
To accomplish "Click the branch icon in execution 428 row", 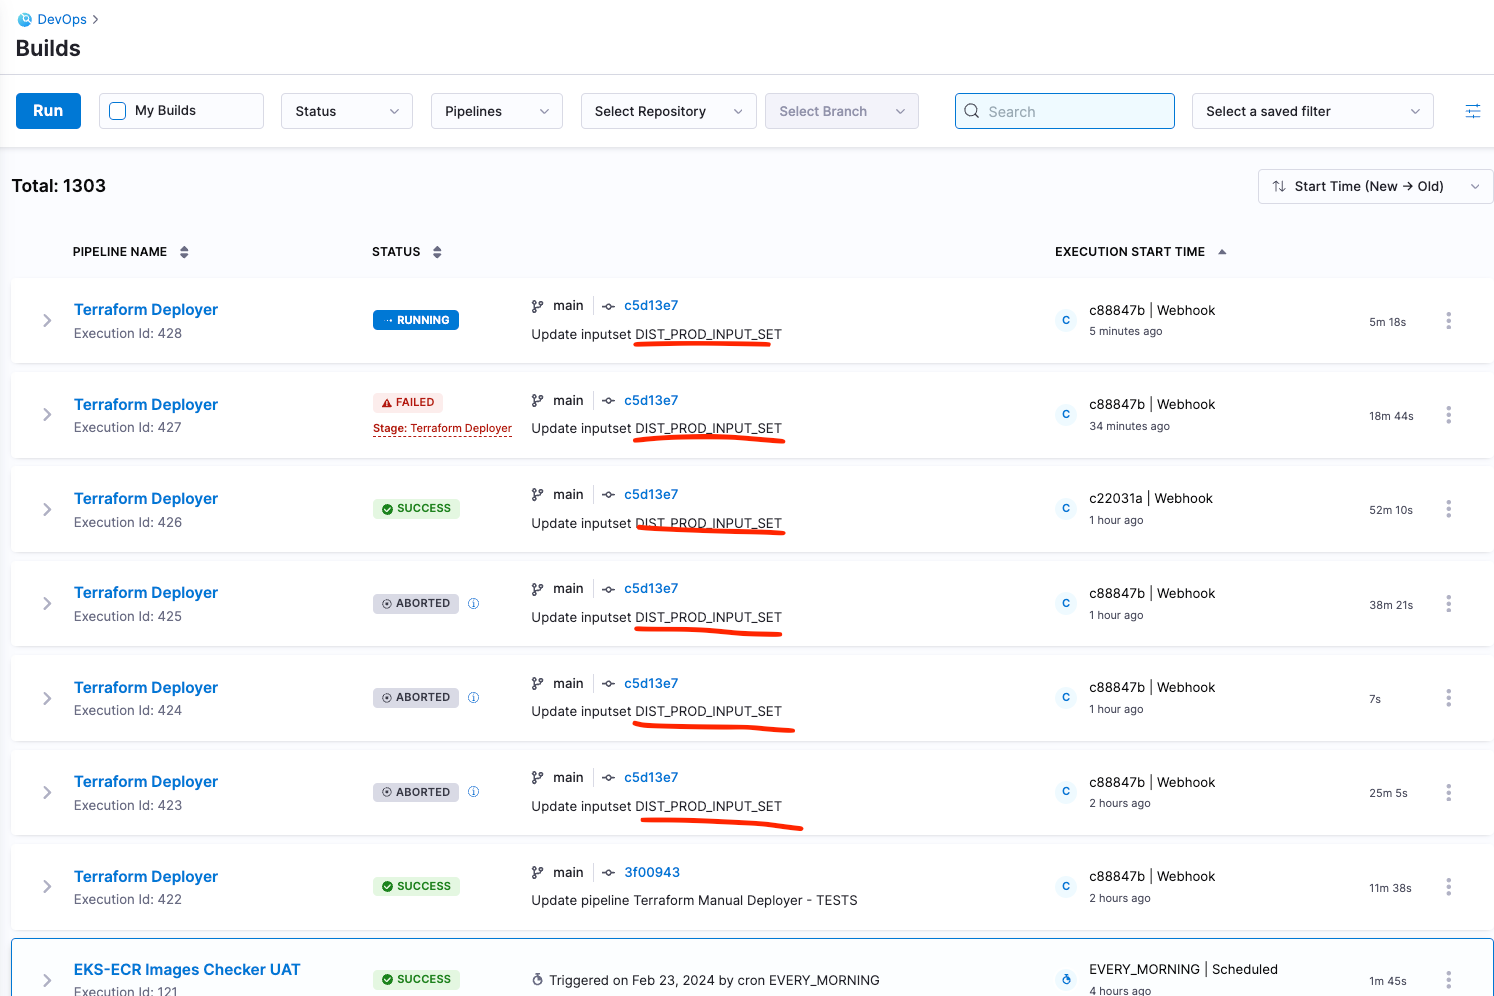I will point(538,306).
